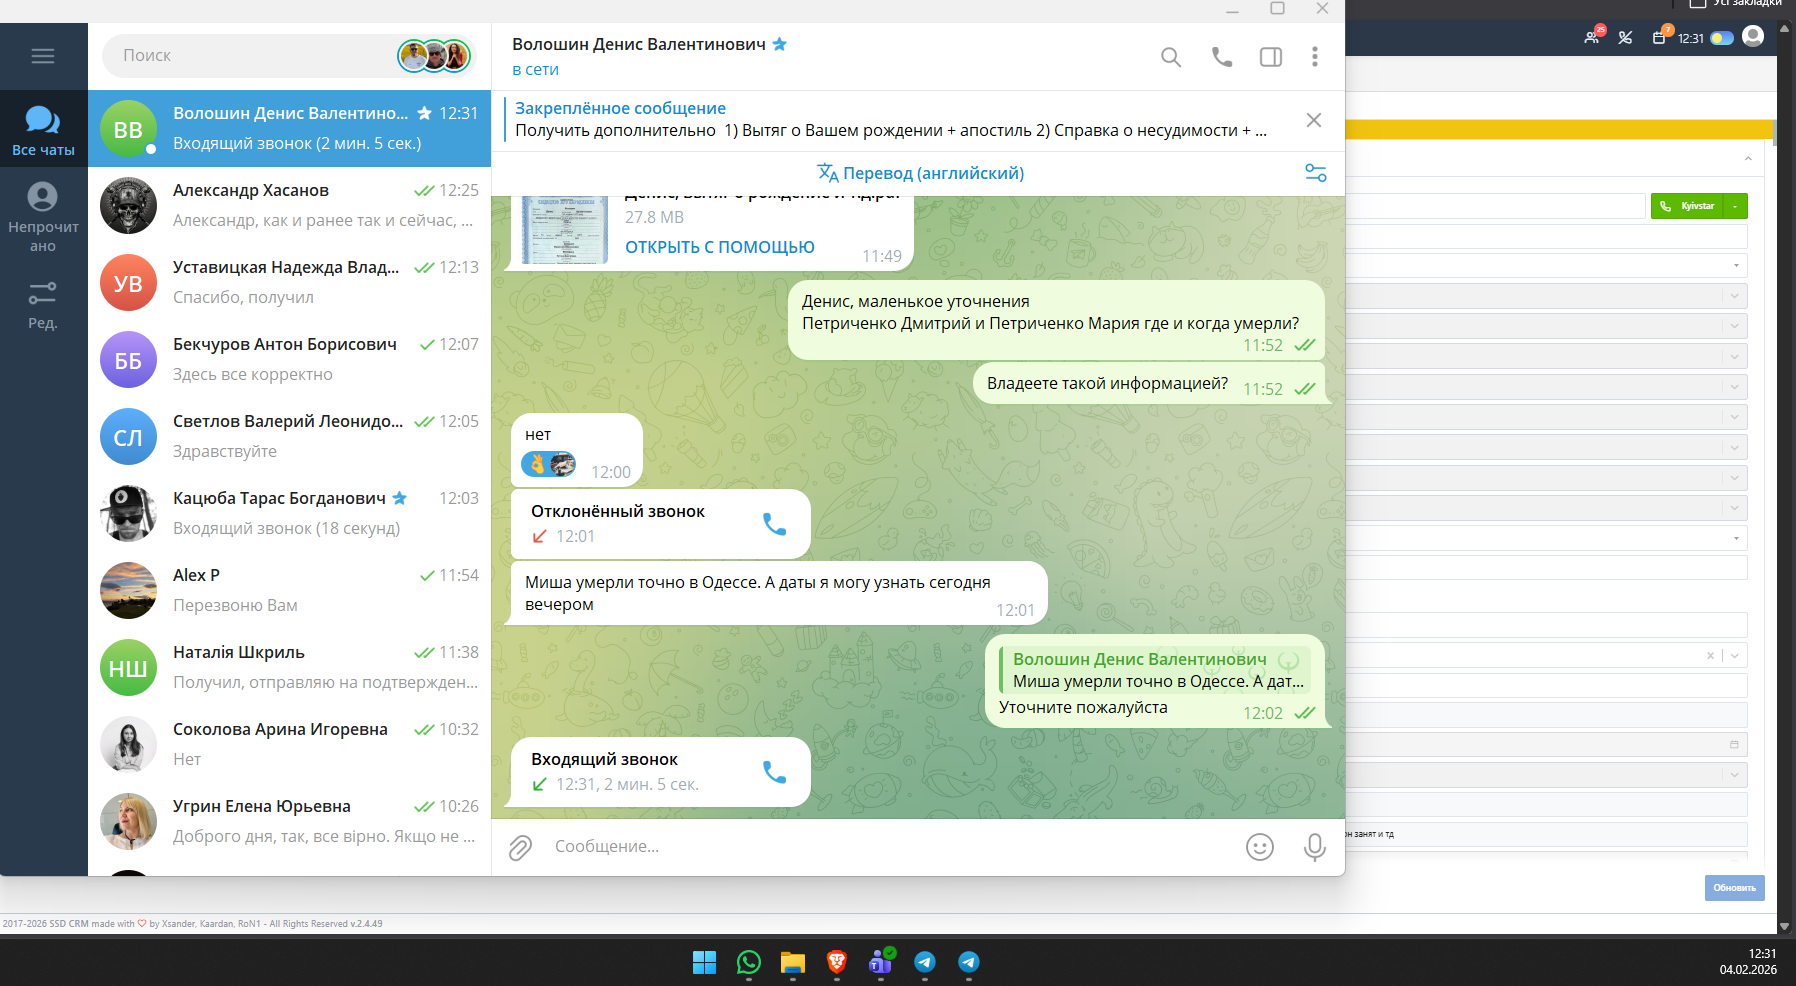Open chat with Соколова Арина Игоревна
The width and height of the screenshot is (1796, 986).
tap(289, 744)
